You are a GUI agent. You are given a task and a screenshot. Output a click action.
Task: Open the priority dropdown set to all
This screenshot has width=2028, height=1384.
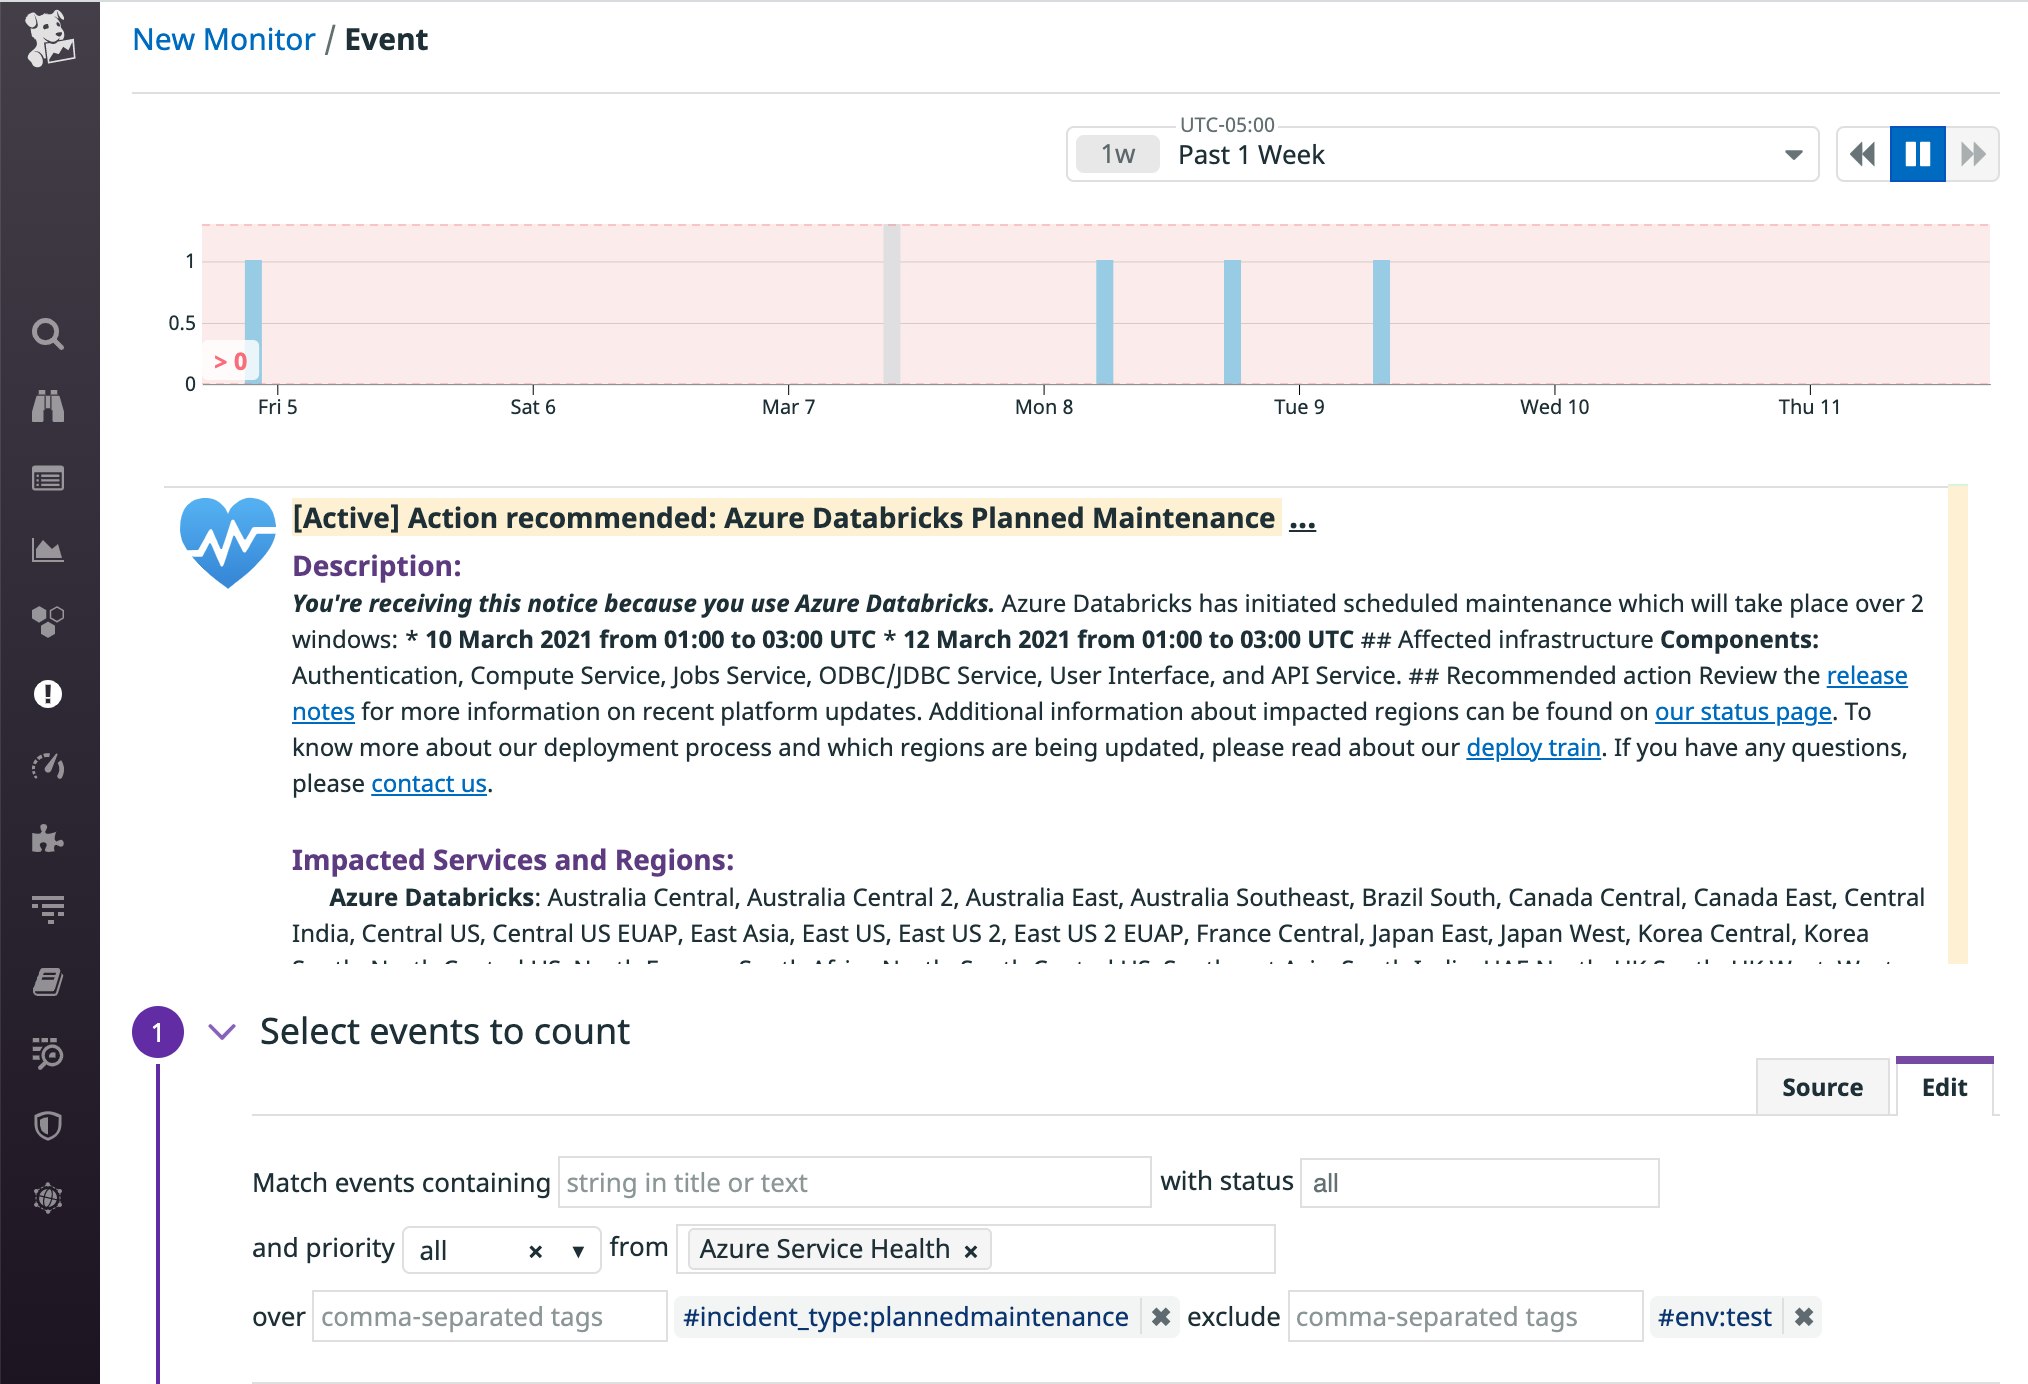tap(577, 1249)
